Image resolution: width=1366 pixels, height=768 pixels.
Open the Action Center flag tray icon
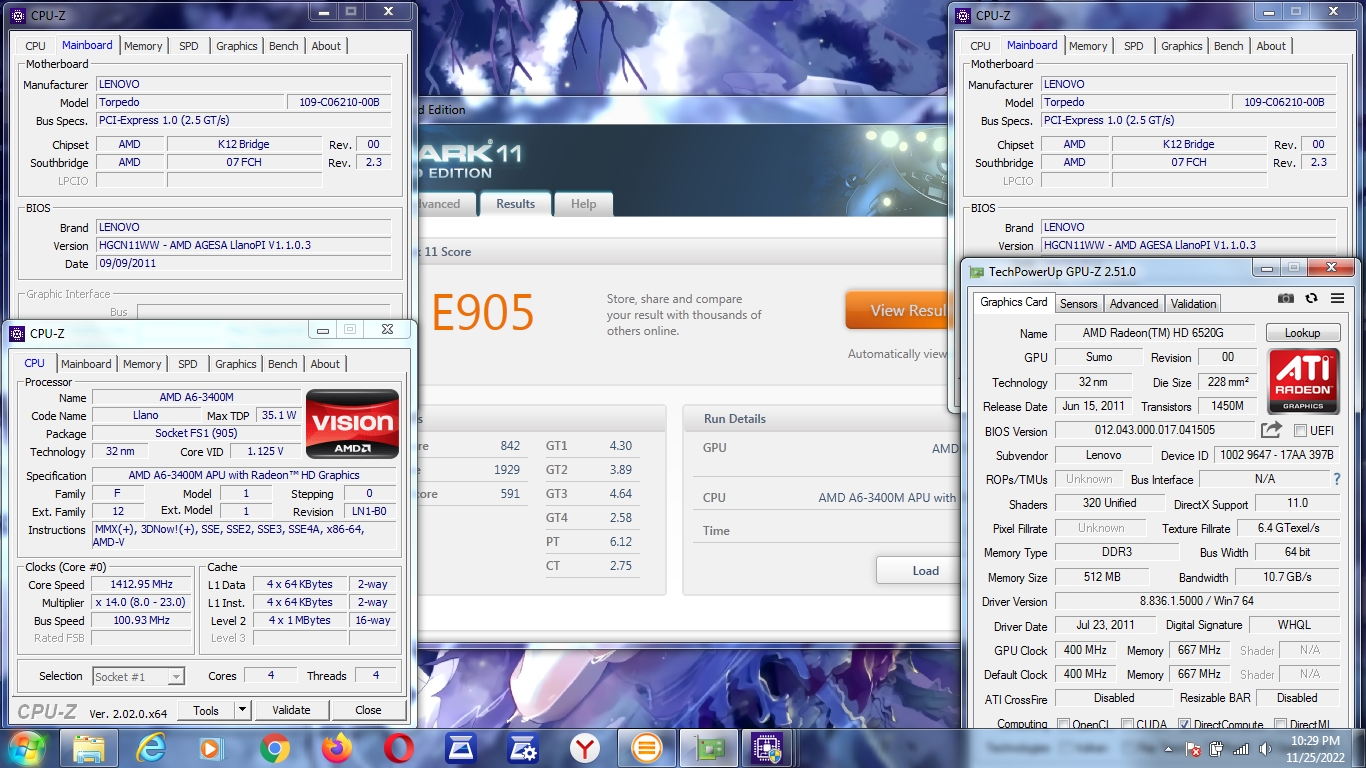pyautogui.click(x=1193, y=749)
